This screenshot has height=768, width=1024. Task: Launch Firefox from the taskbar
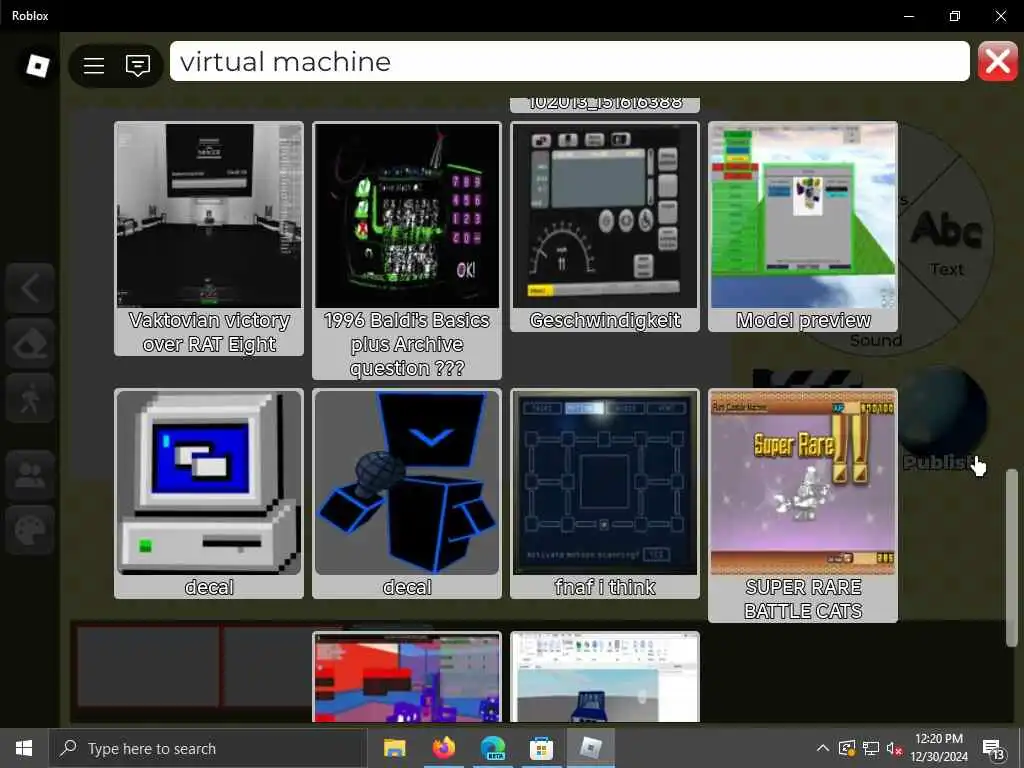[443, 748]
